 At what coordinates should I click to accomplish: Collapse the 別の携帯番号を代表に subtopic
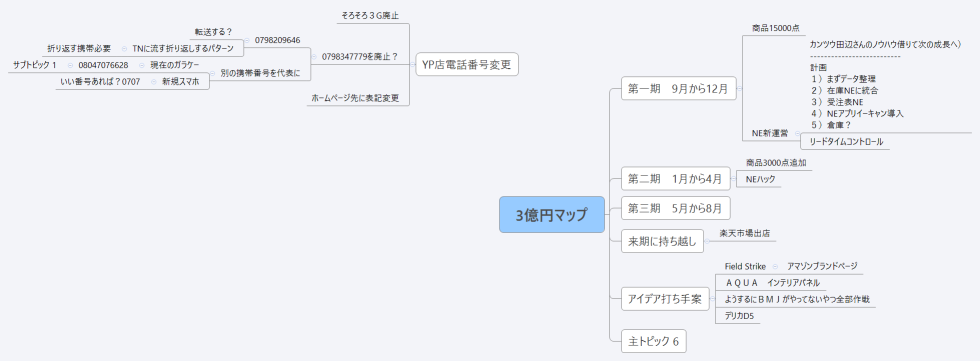[213, 73]
